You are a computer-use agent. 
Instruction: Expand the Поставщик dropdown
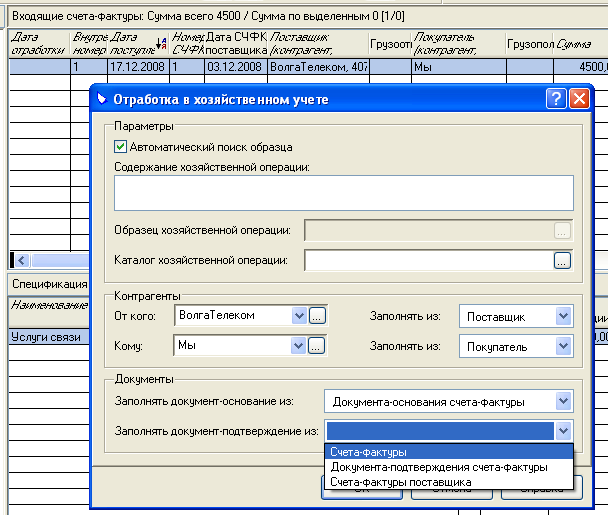coord(563,316)
